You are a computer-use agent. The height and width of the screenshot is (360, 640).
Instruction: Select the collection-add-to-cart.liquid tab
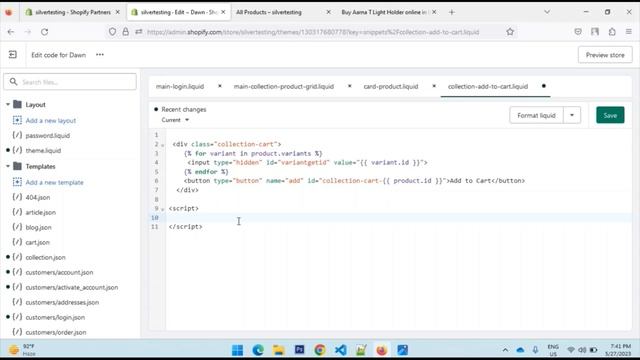point(488,87)
